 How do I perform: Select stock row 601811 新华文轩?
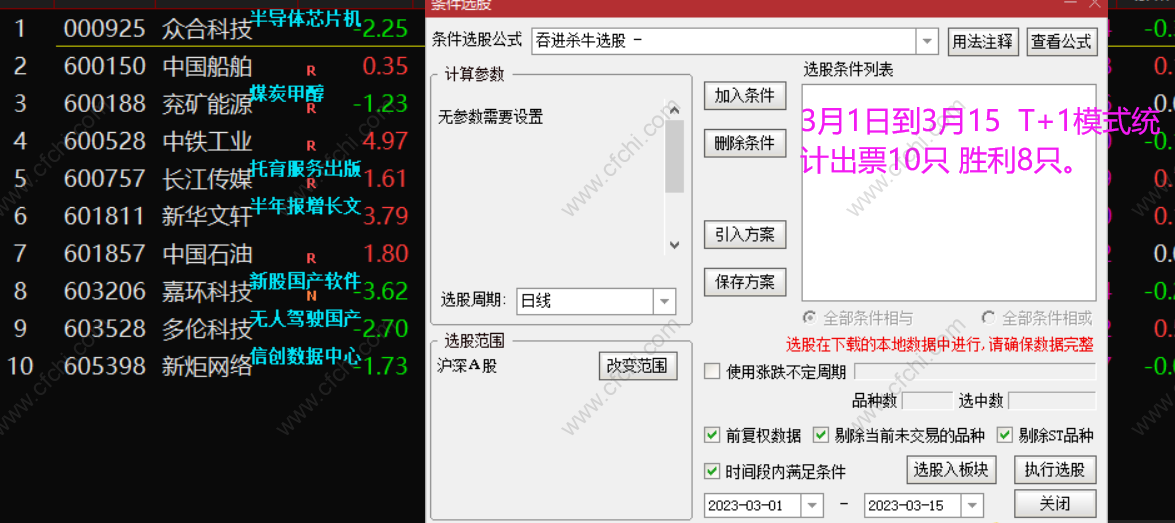(x=210, y=216)
